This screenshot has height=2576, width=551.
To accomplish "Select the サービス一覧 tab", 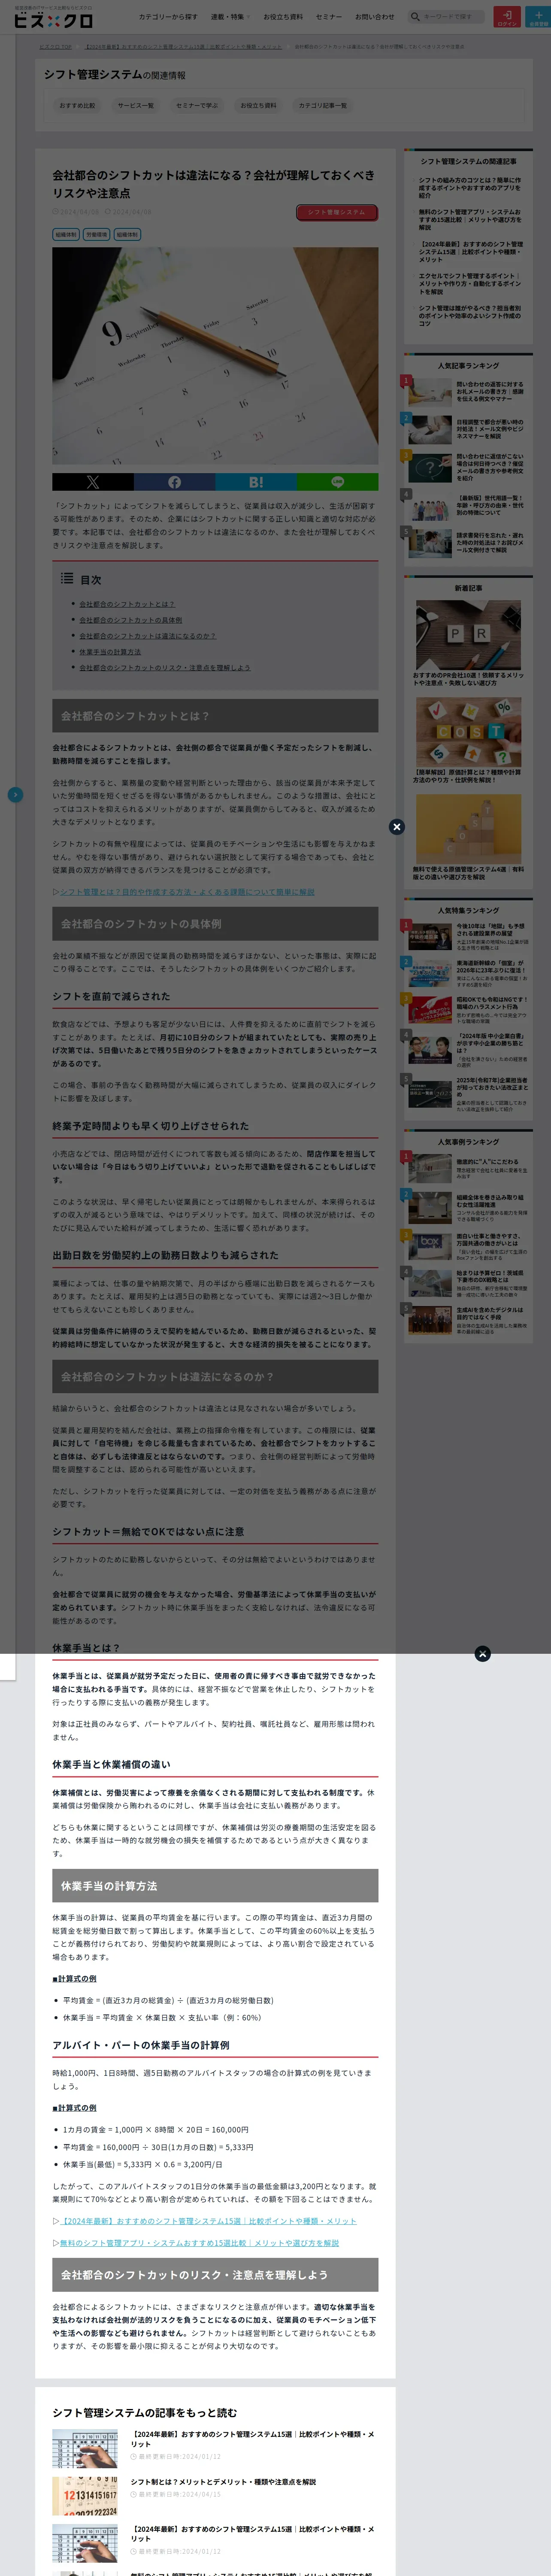I will 135,105.
